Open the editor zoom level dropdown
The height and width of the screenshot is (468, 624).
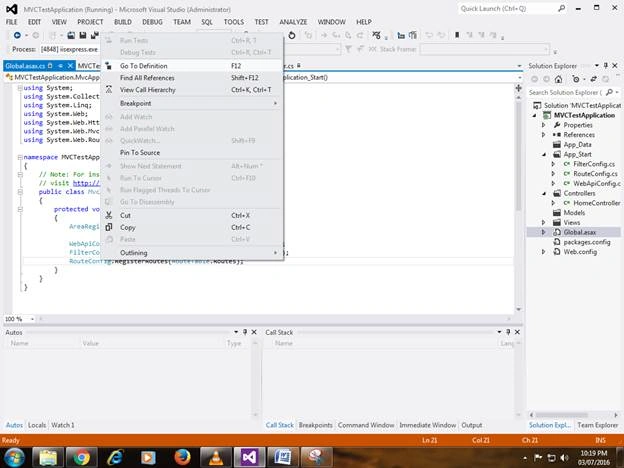pos(32,319)
